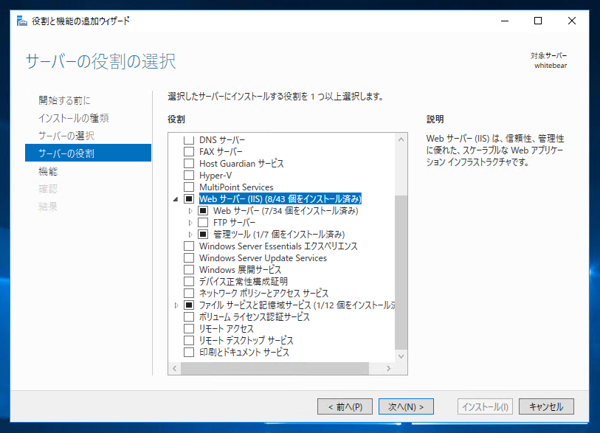600x433 pixels.
Task: Expand the 管理ツール node
Action: click(190, 234)
